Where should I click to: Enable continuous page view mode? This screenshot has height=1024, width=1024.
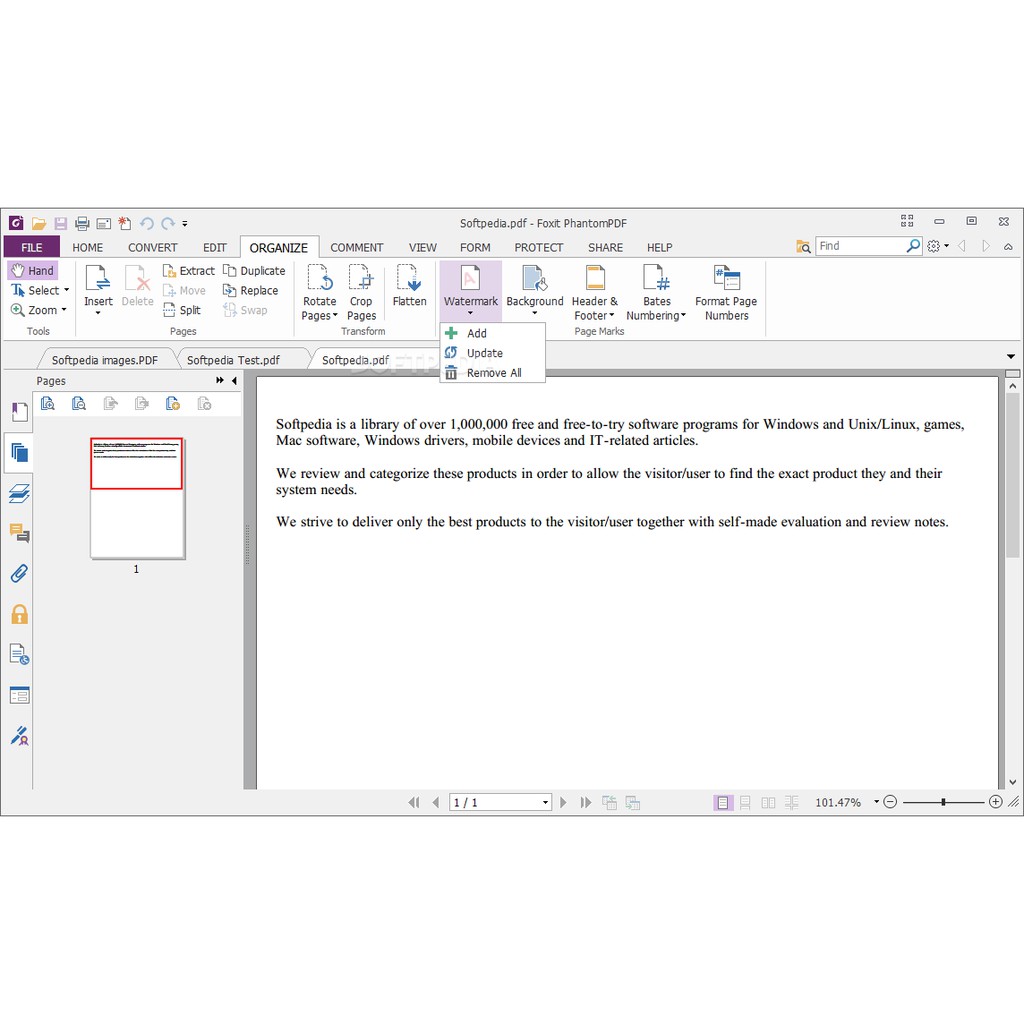tap(745, 803)
